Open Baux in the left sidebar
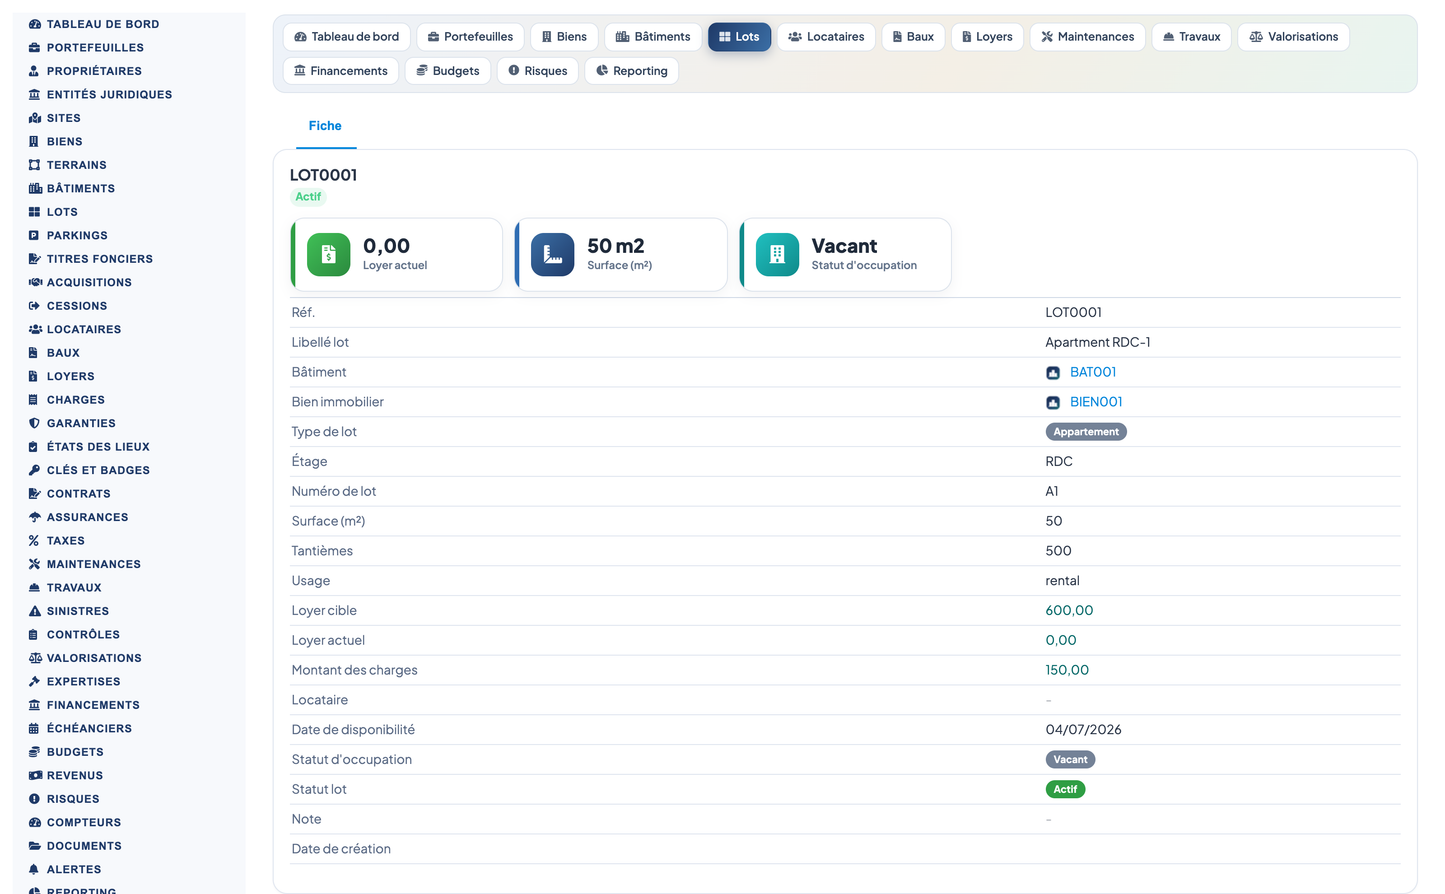 tap(54, 353)
